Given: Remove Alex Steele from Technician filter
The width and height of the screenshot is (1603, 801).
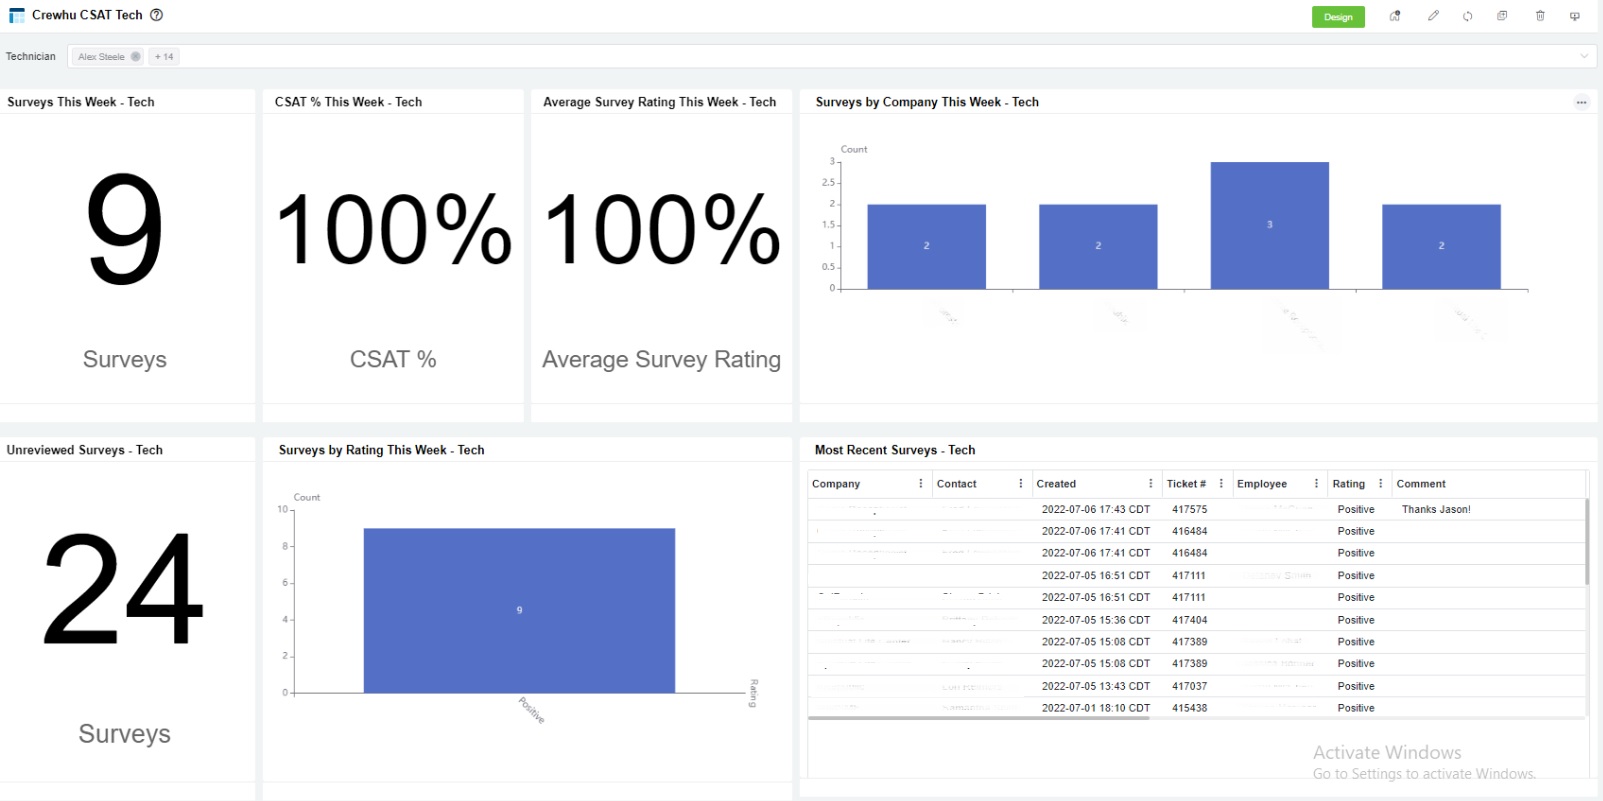Looking at the screenshot, I should click(x=136, y=57).
